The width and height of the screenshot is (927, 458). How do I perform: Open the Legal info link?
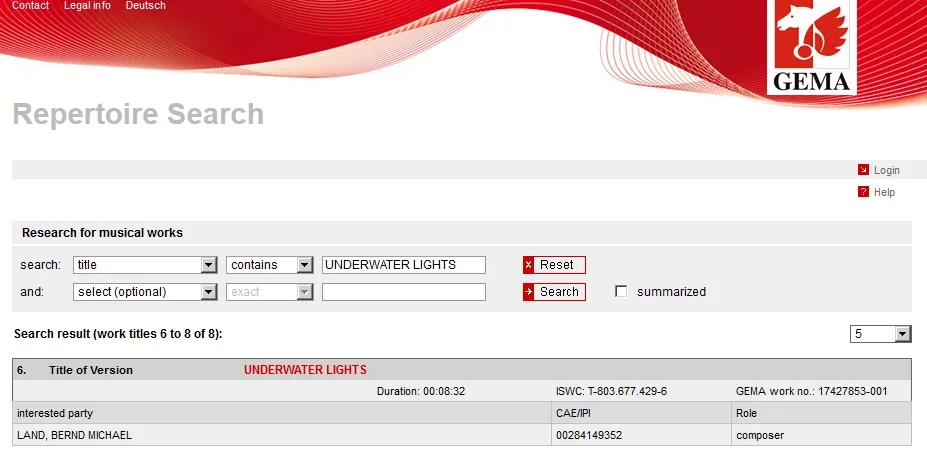click(x=87, y=5)
